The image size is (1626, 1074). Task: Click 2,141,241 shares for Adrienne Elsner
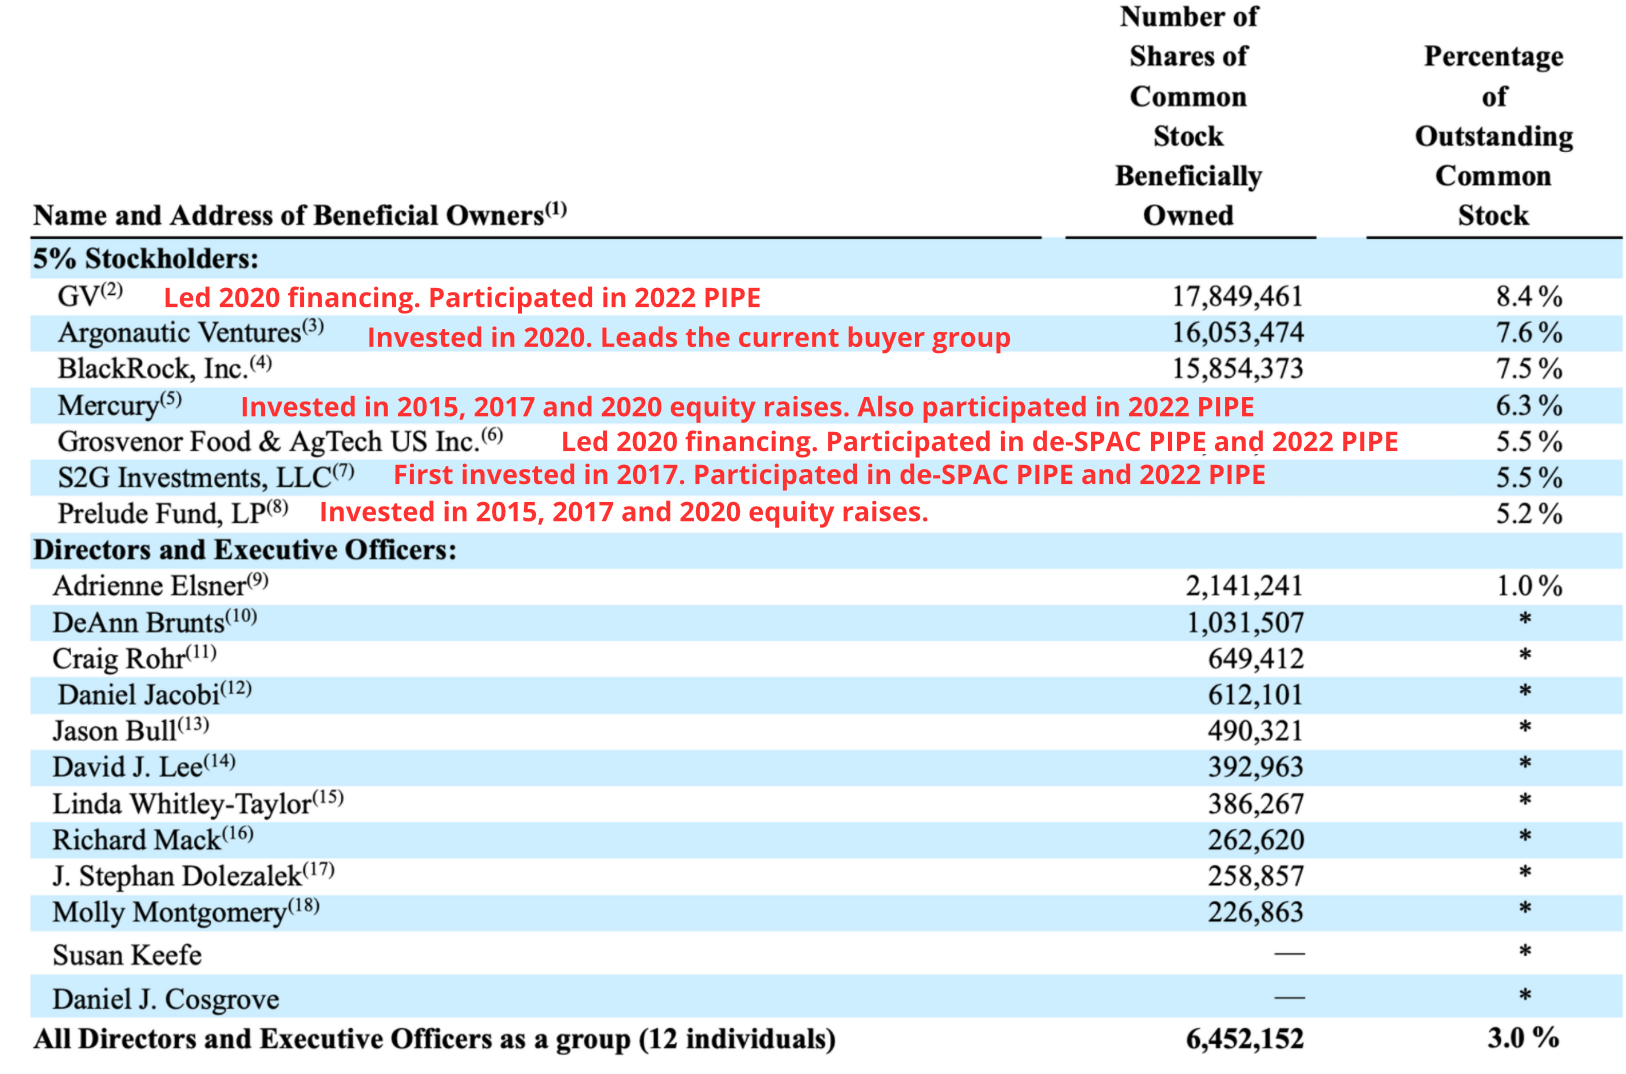(1244, 586)
